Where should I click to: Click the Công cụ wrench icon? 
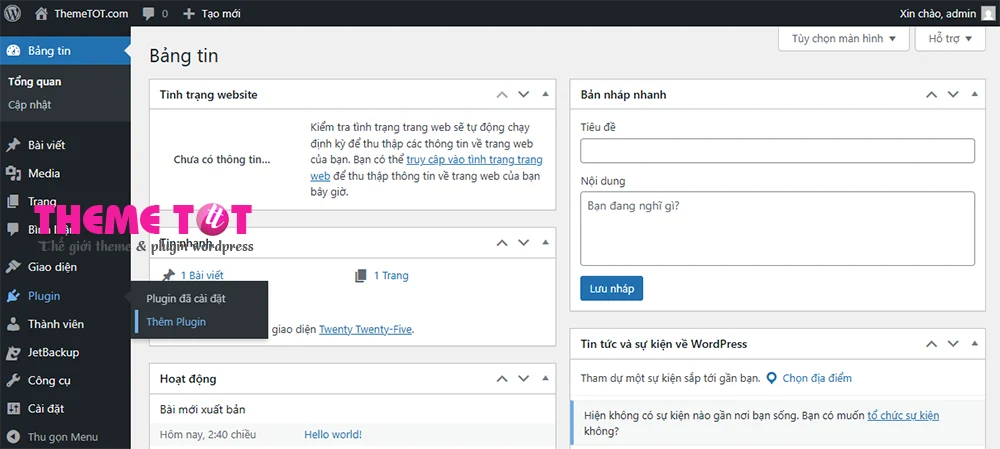click(13, 381)
